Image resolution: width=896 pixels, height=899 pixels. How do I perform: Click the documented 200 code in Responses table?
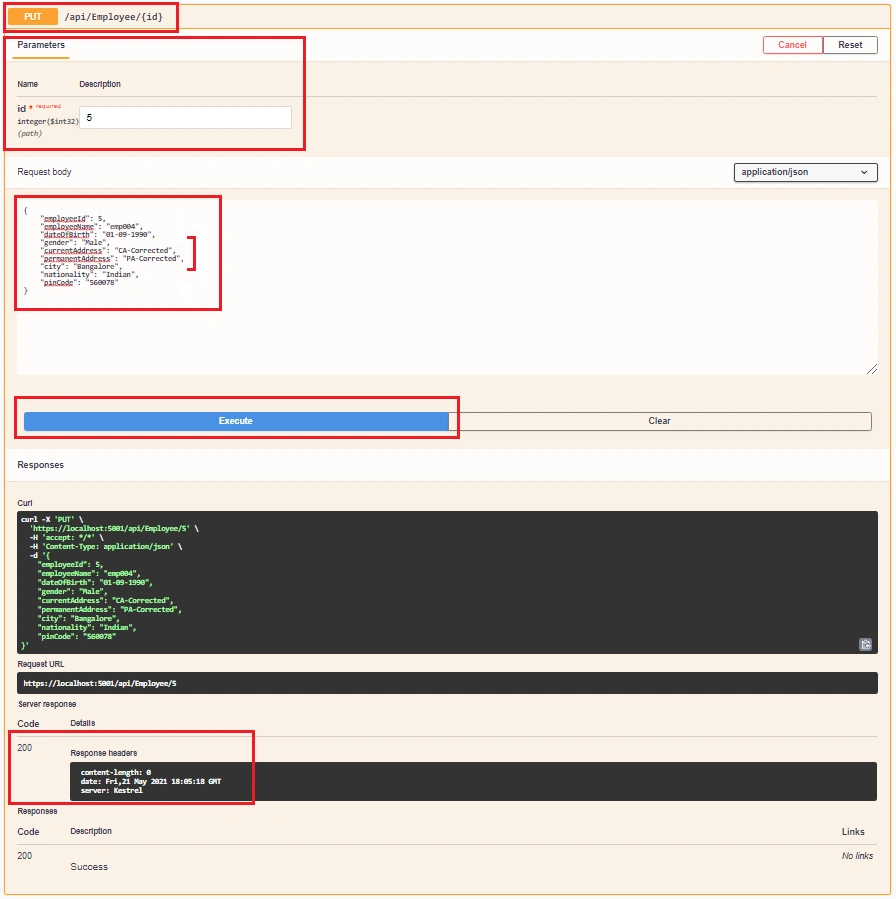pyautogui.click(x=25, y=855)
